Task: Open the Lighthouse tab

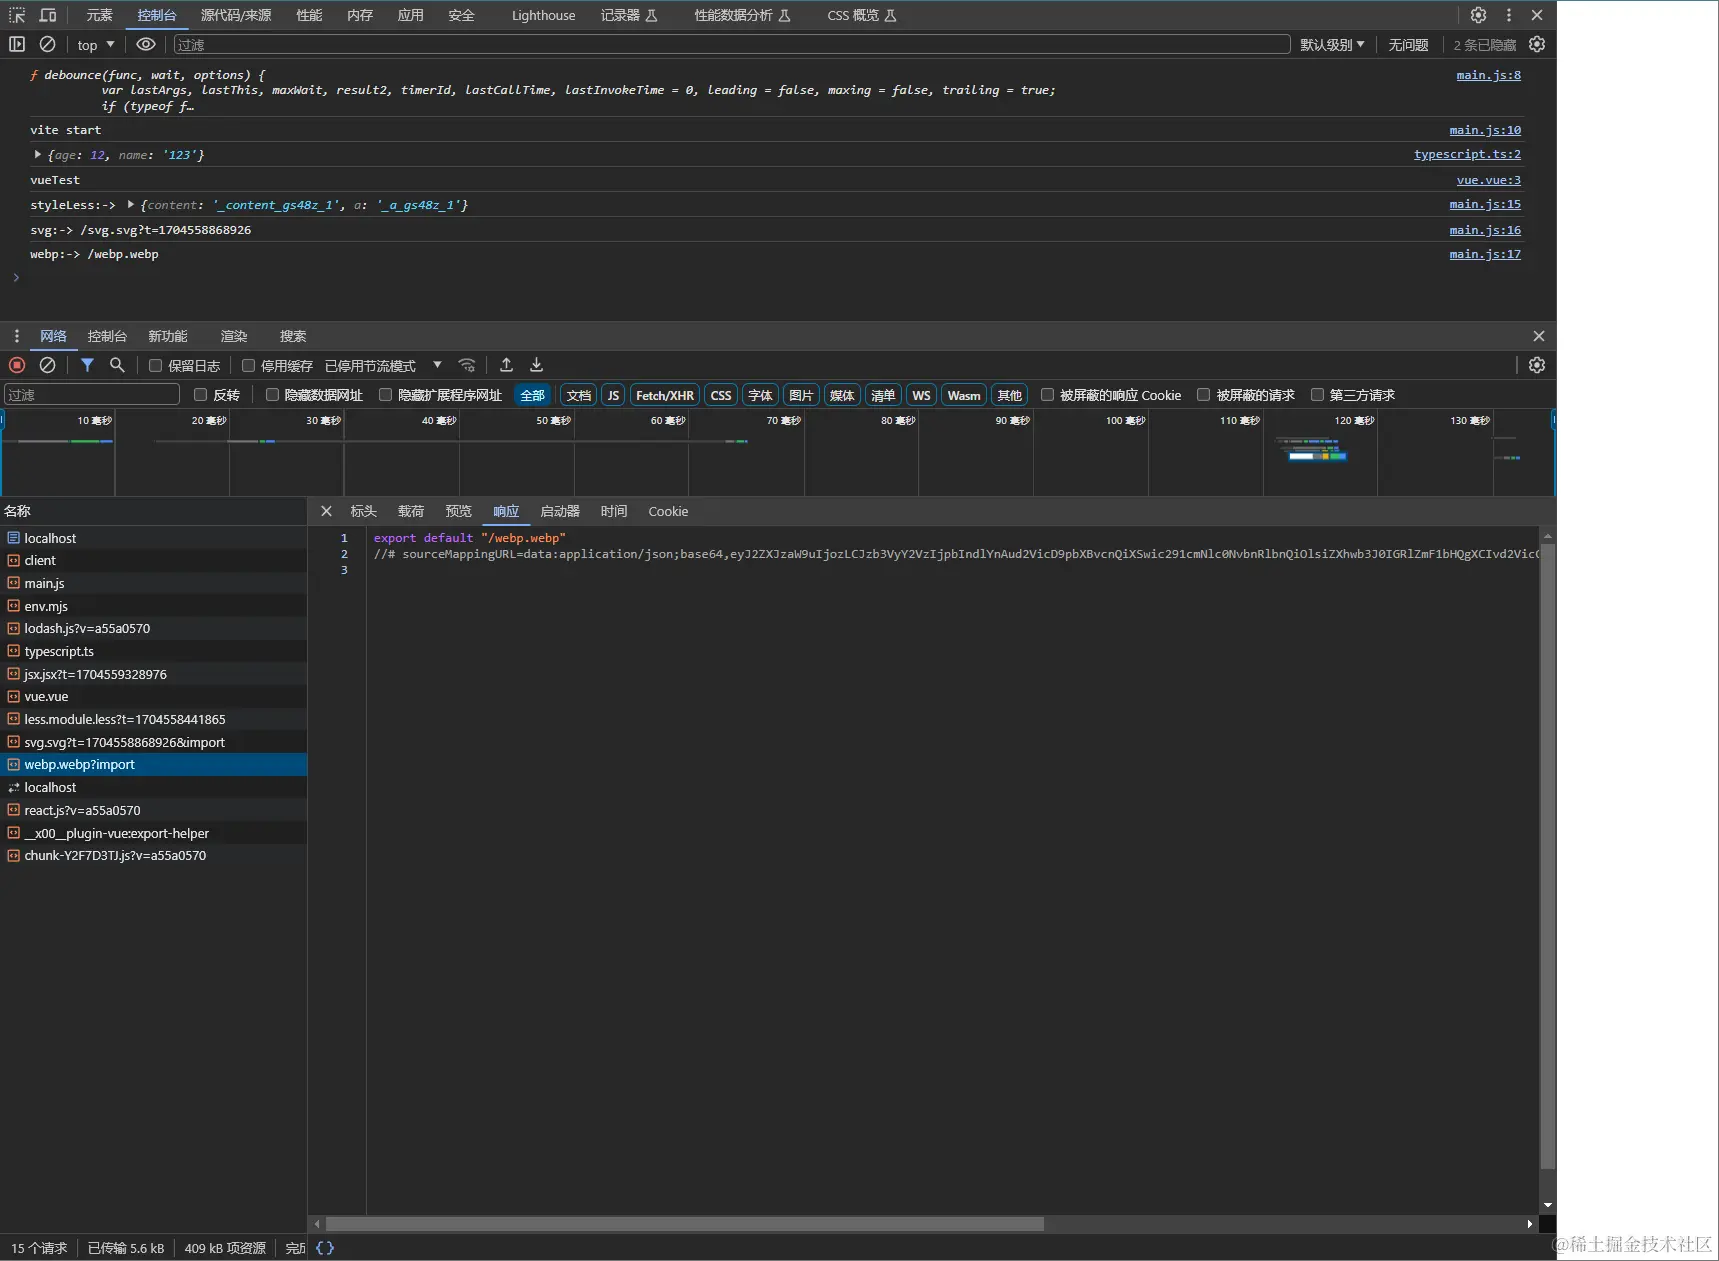Action: coord(543,15)
